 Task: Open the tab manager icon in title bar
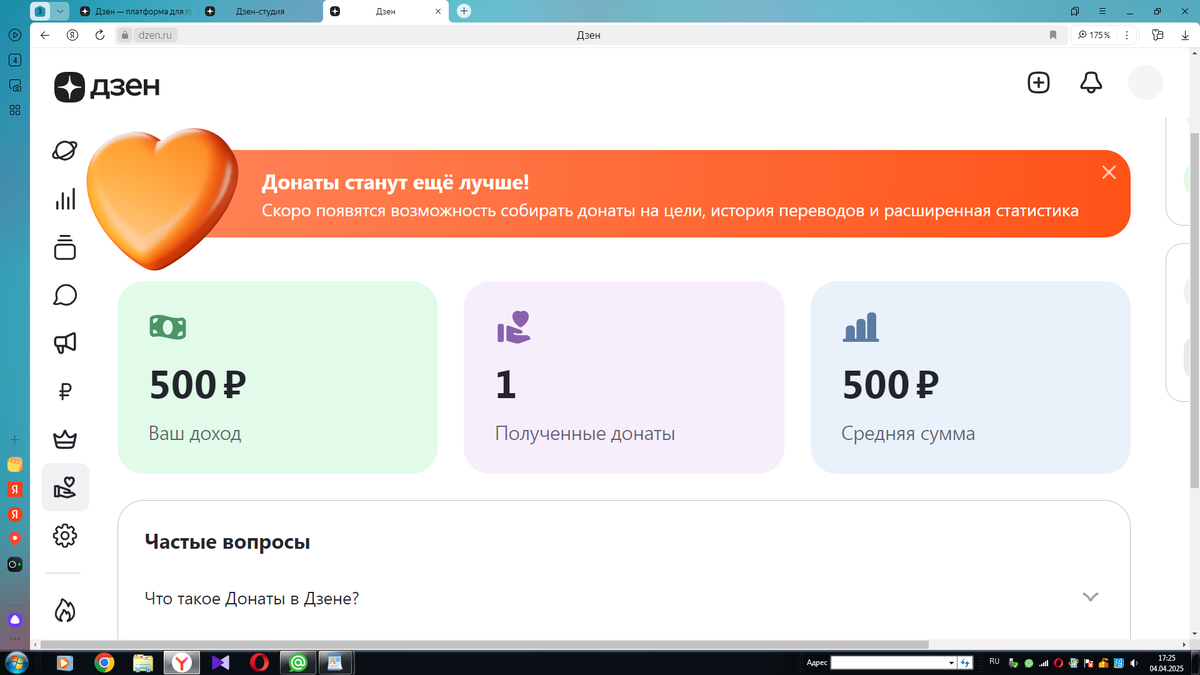1075,11
